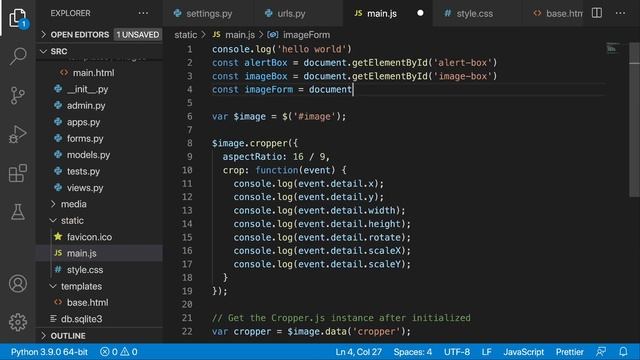Open Explorer more actions ellipsis
Viewport: 640px width, 360px height.
click(x=143, y=13)
